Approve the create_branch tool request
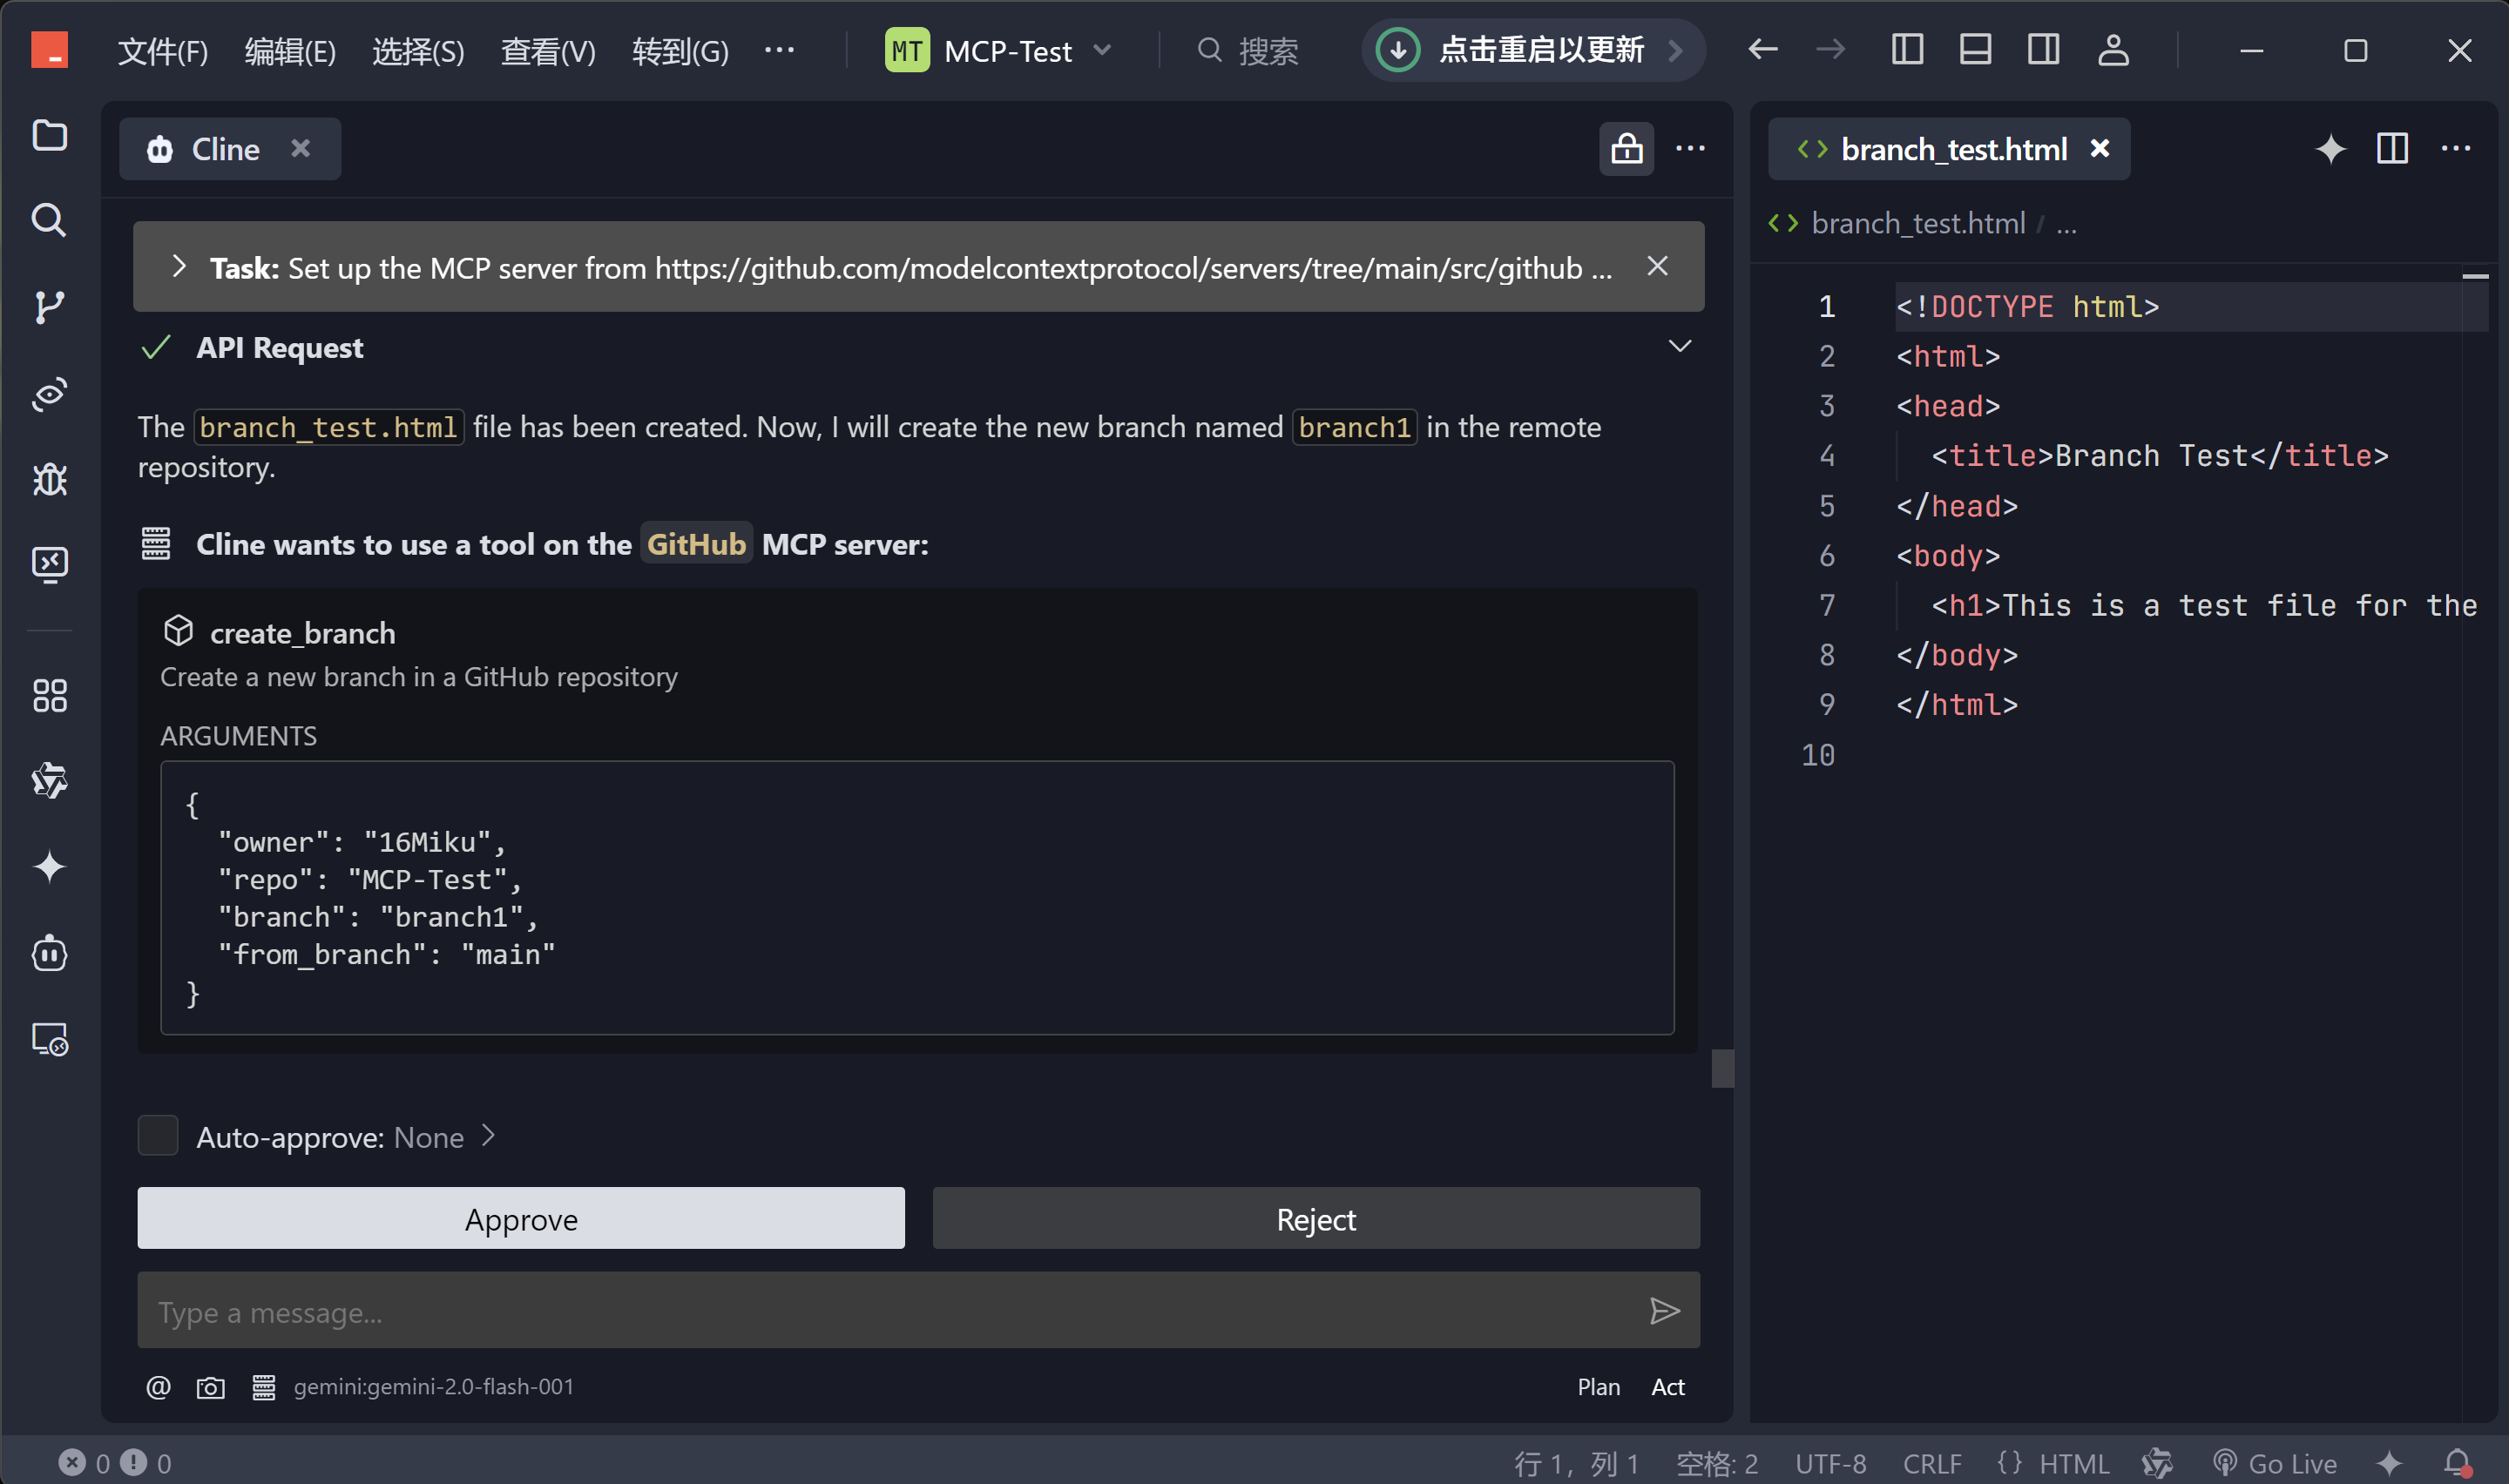 pyautogui.click(x=521, y=1218)
